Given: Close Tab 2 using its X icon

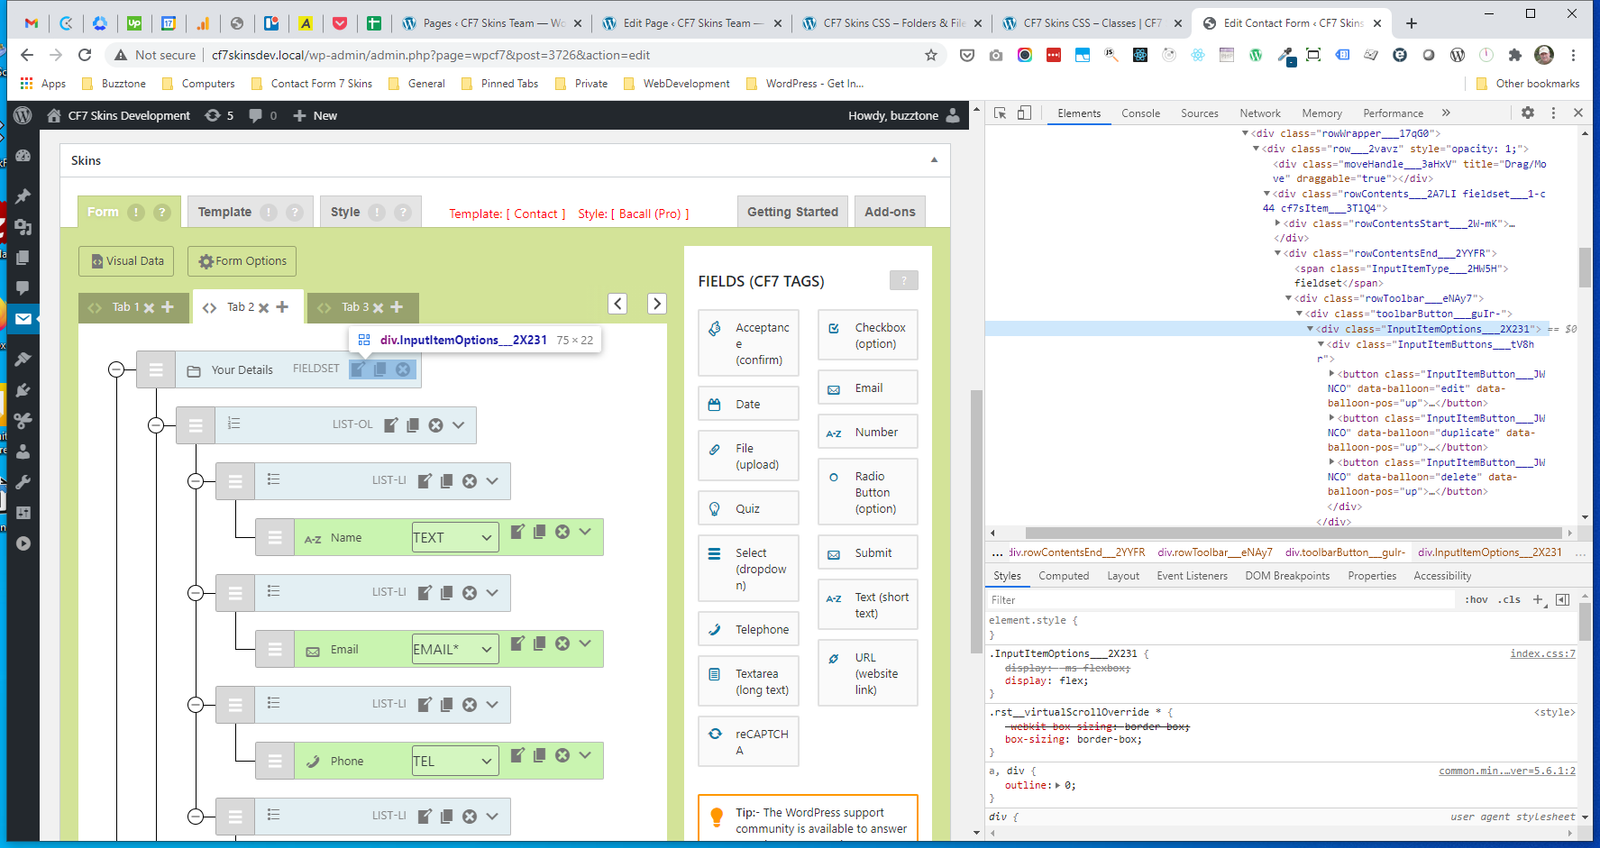Looking at the screenshot, I should pos(264,308).
